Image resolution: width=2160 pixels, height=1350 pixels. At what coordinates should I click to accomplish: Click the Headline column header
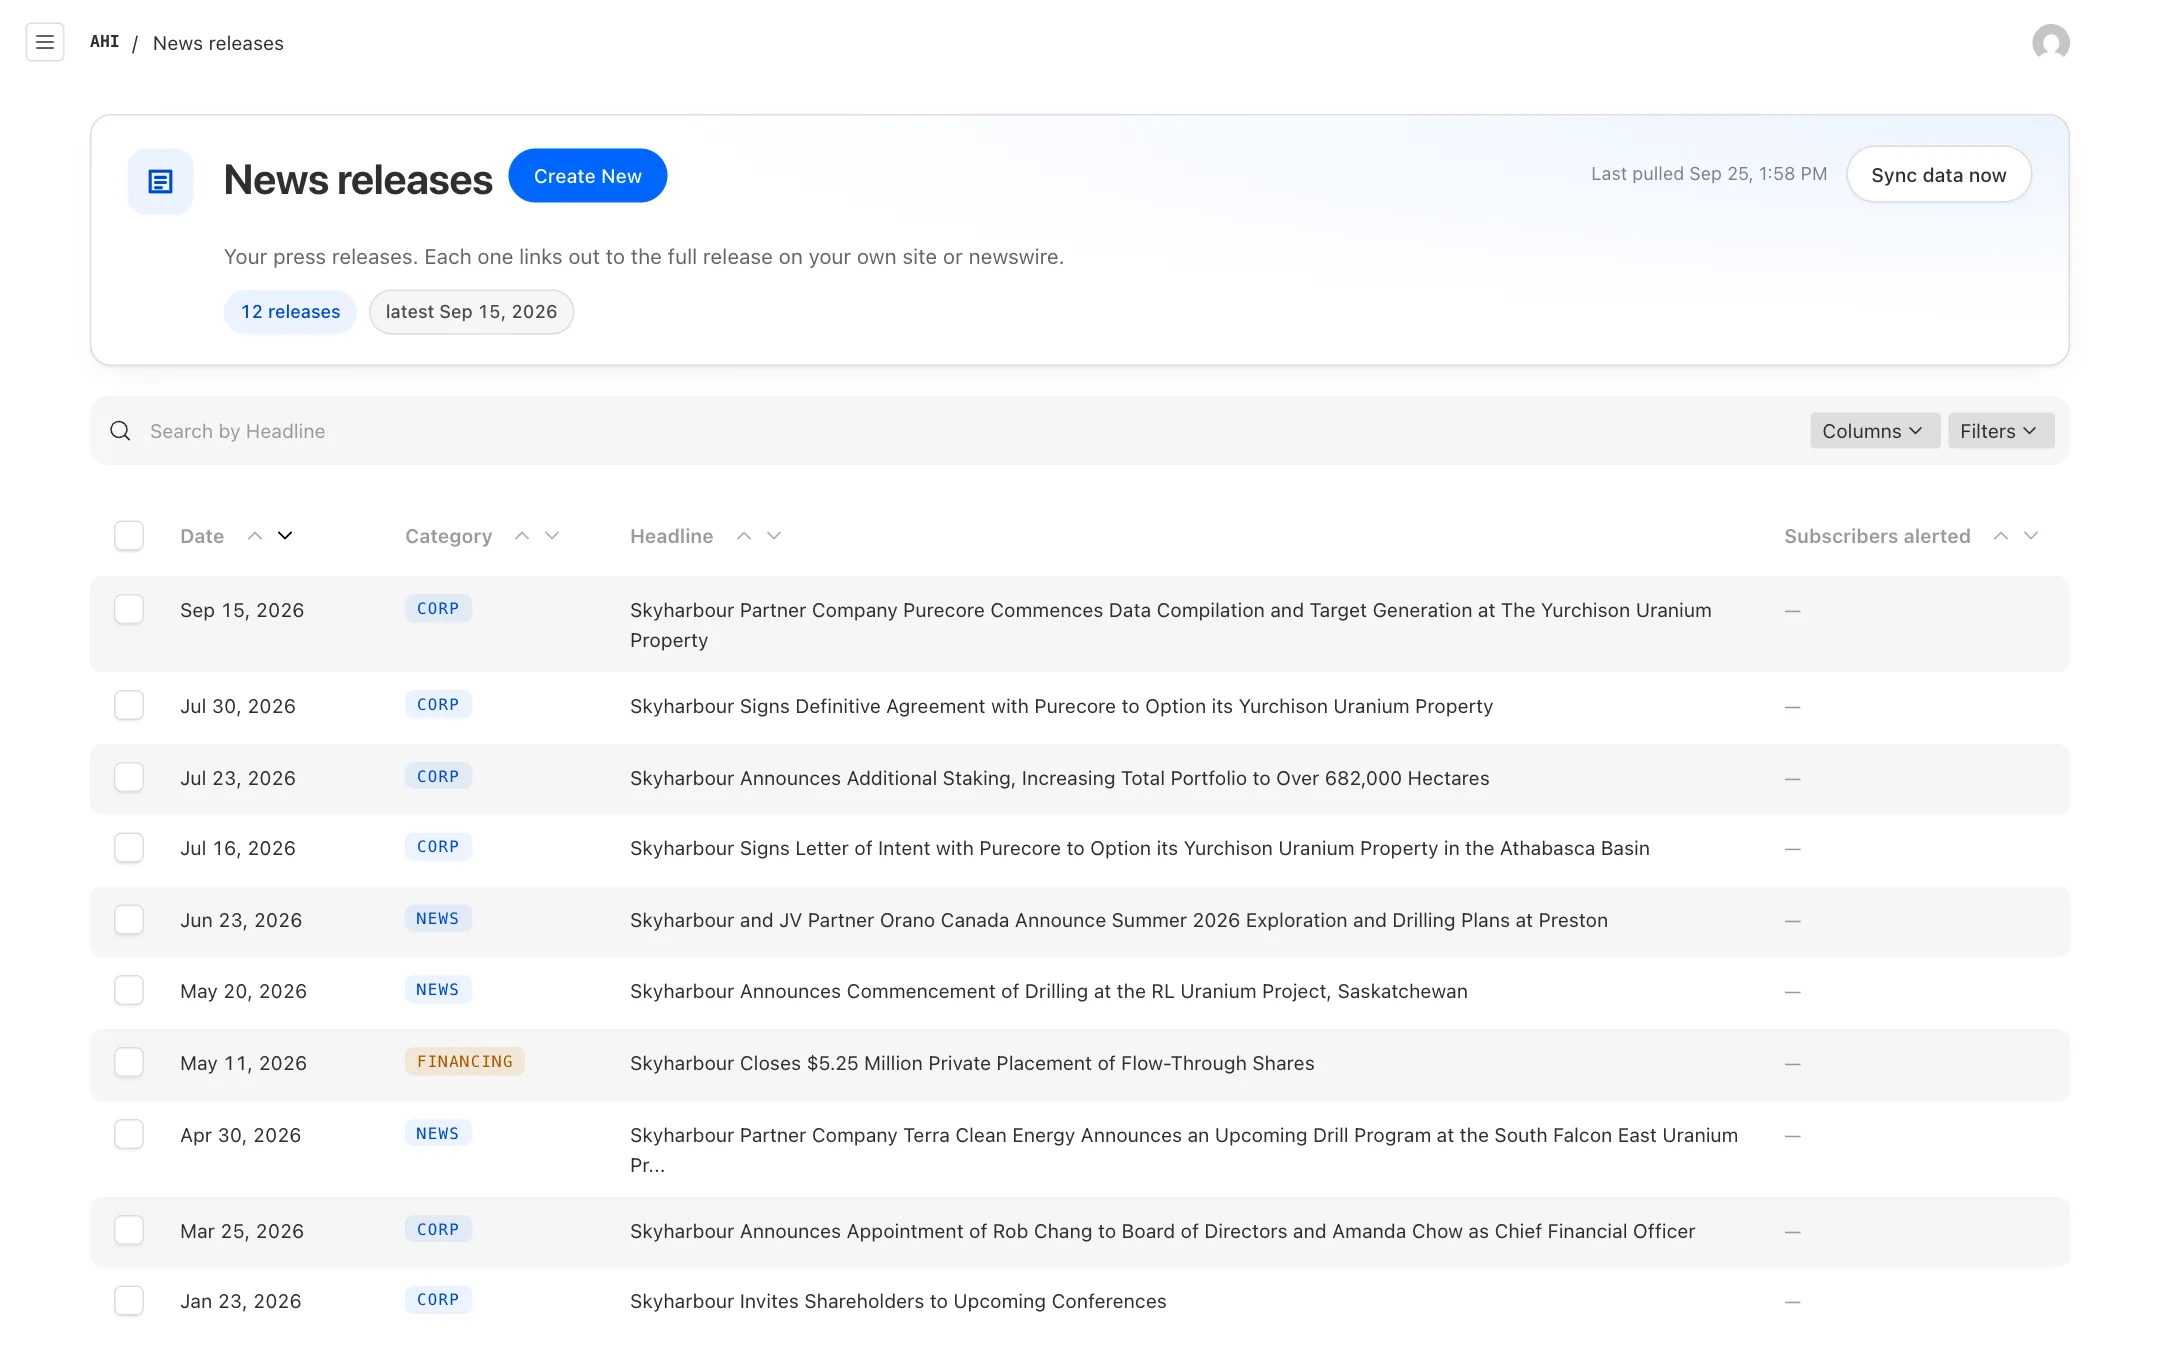click(x=671, y=536)
